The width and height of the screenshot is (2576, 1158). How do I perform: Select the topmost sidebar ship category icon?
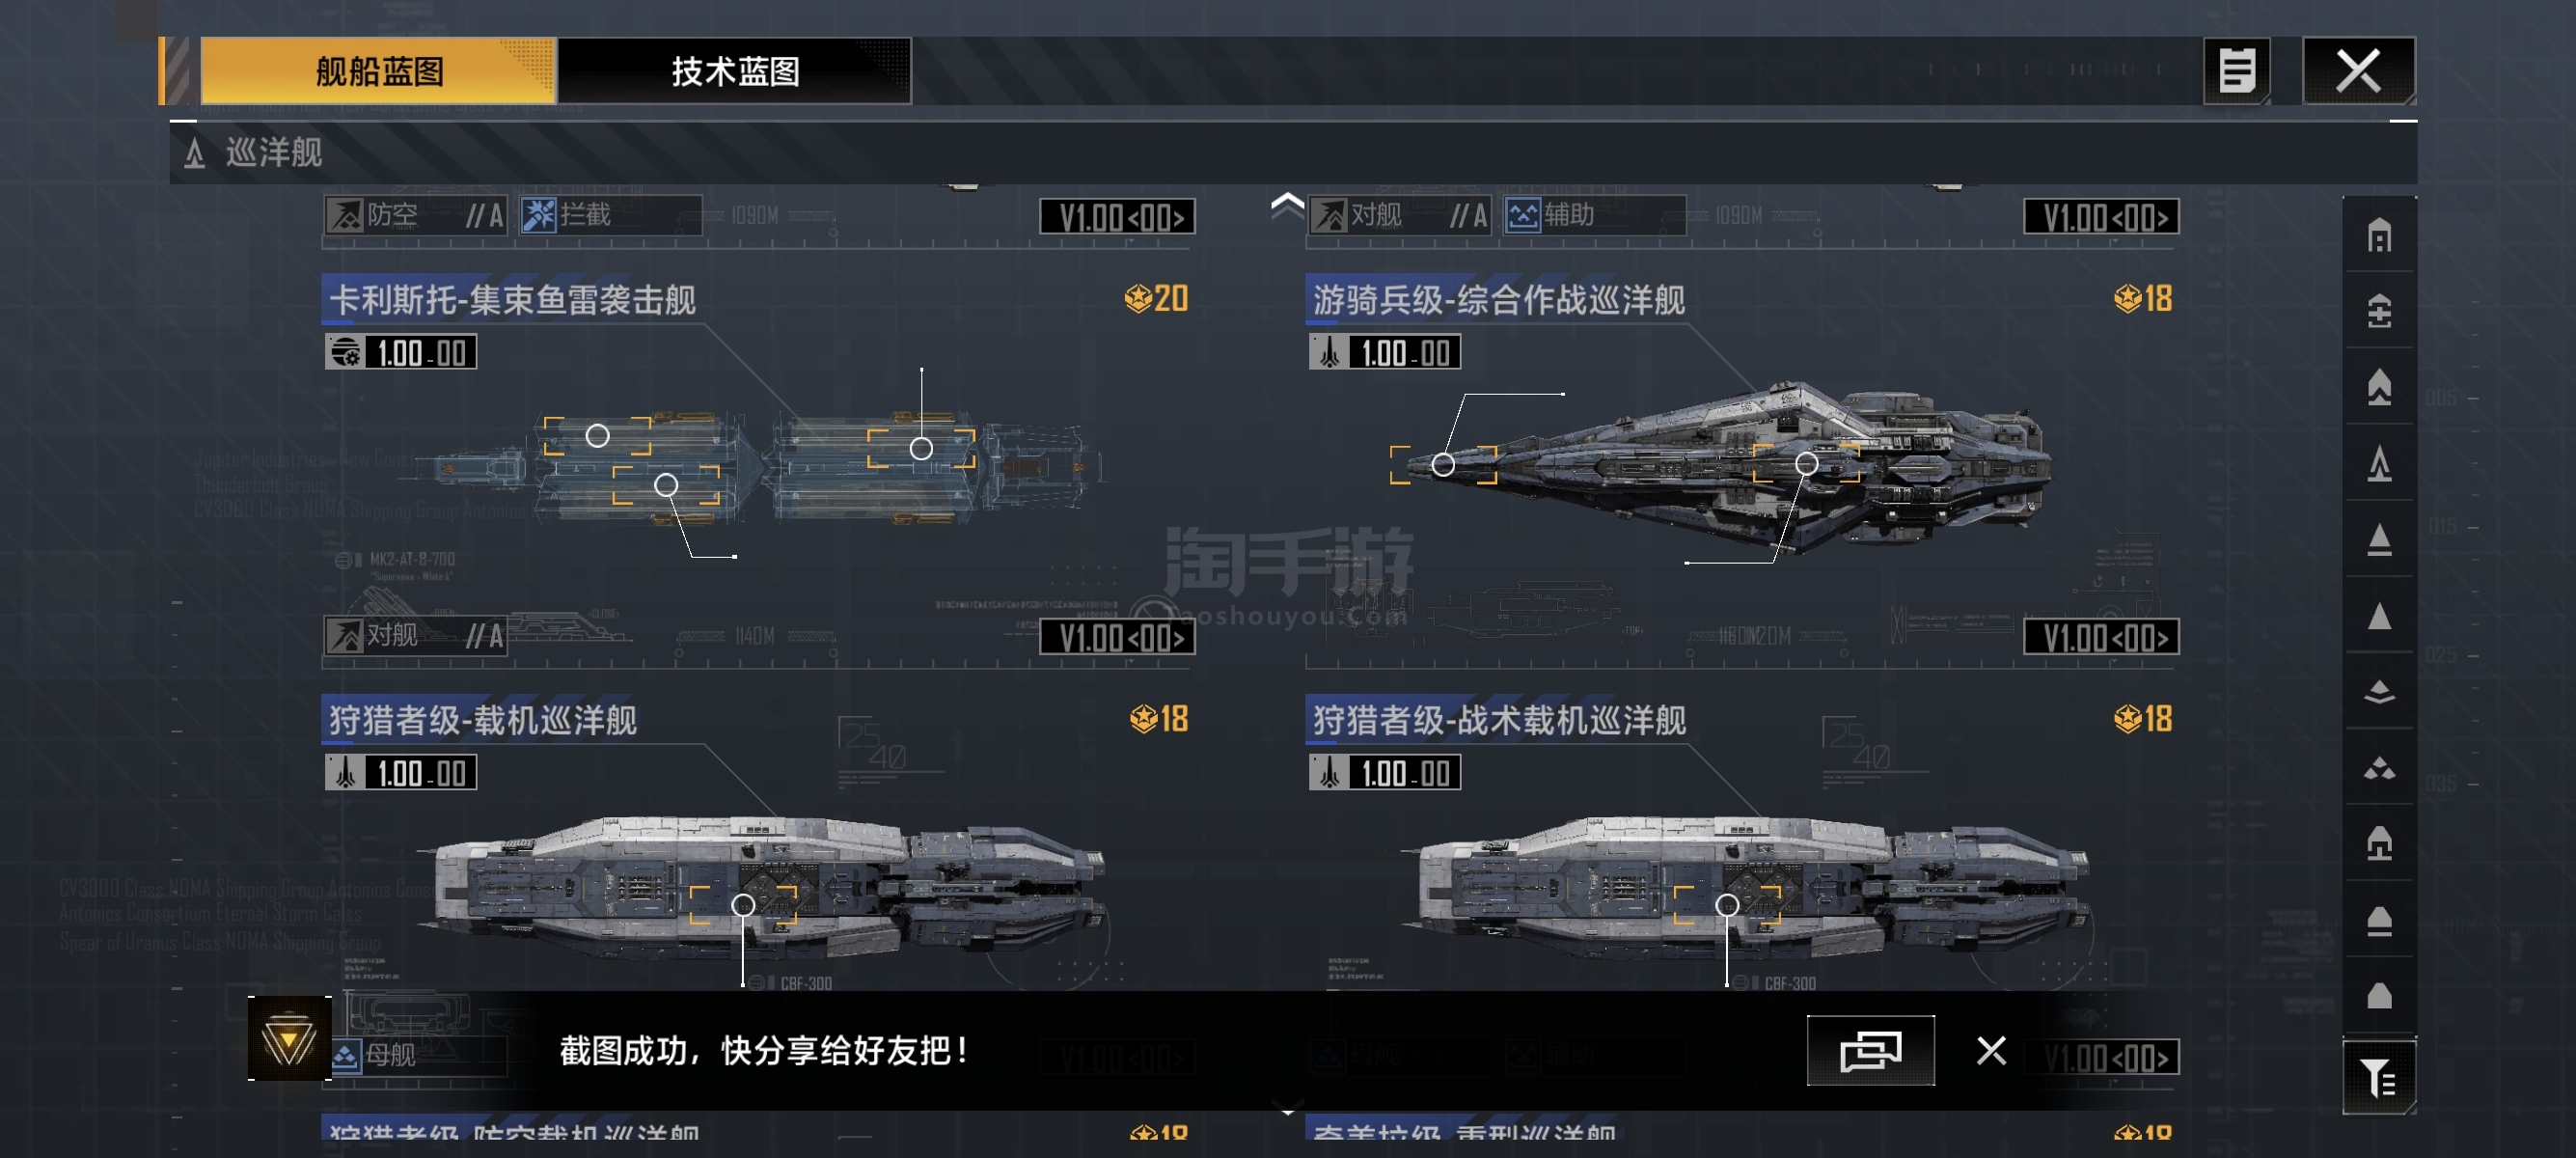[2379, 236]
